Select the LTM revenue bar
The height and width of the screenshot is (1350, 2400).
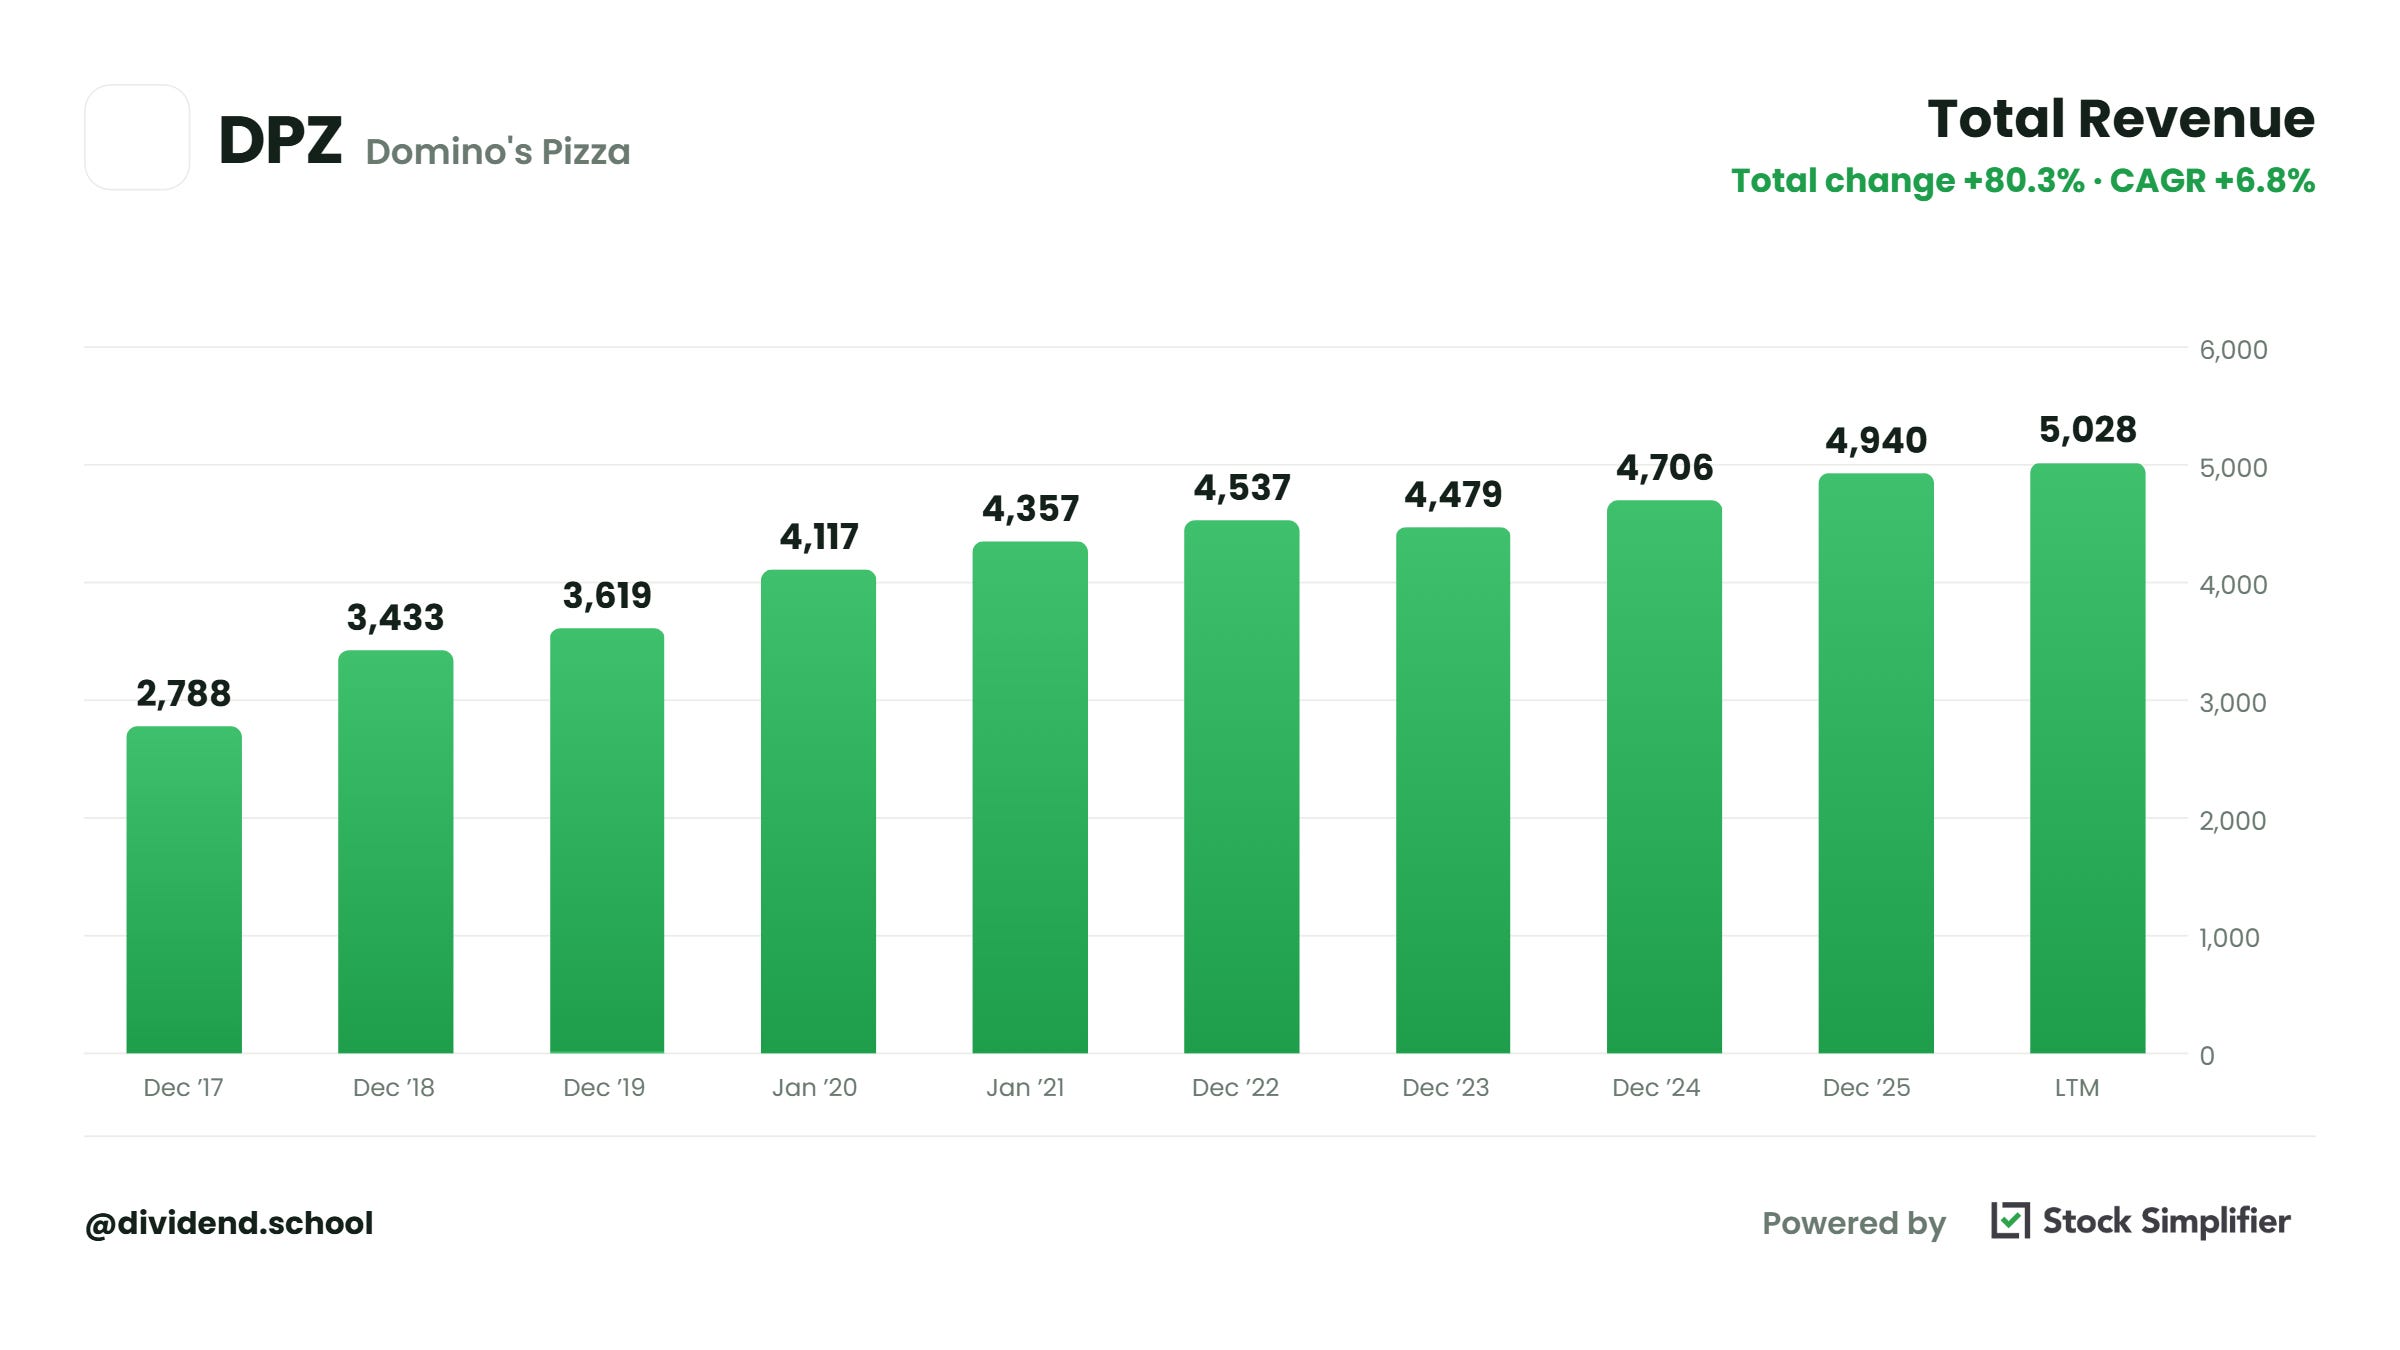click(x=2087, y=758)
